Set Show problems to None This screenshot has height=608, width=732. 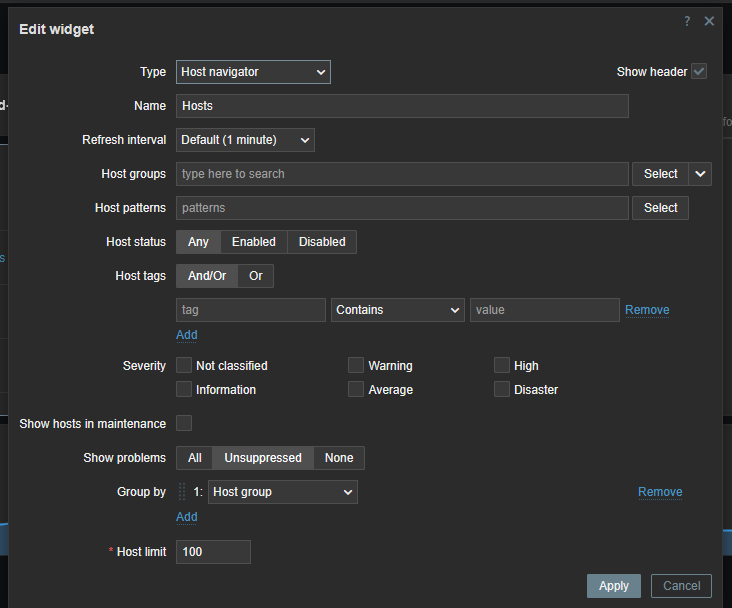tap(339, 458)
